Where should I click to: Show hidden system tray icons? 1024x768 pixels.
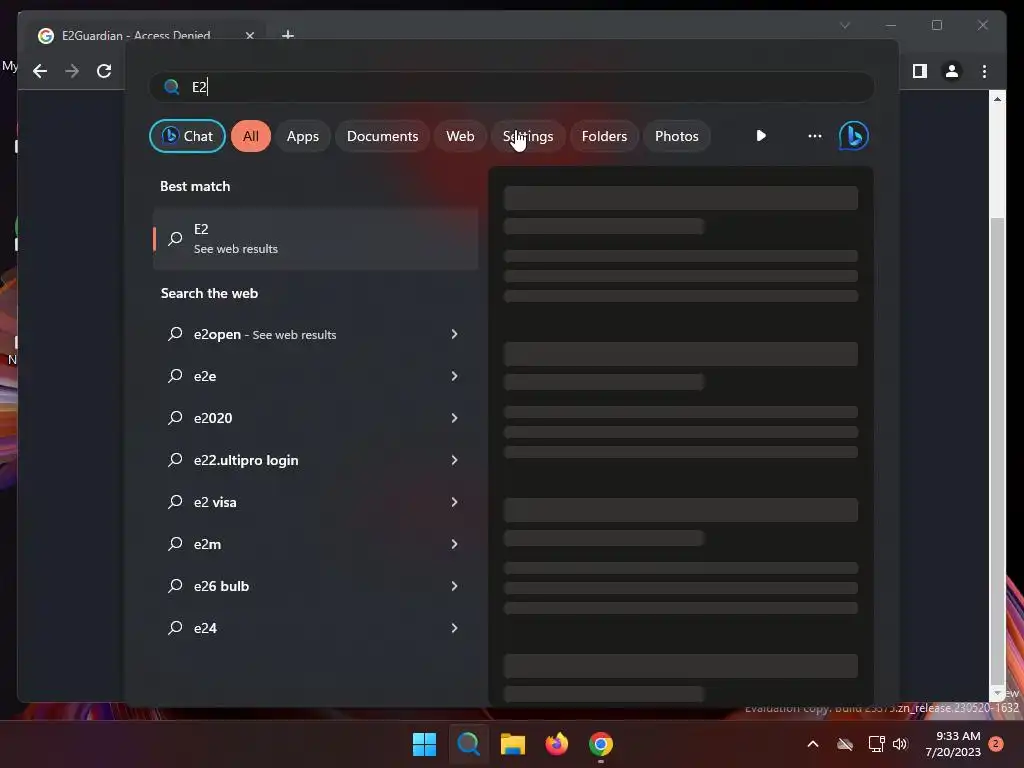tap(813, 744)
